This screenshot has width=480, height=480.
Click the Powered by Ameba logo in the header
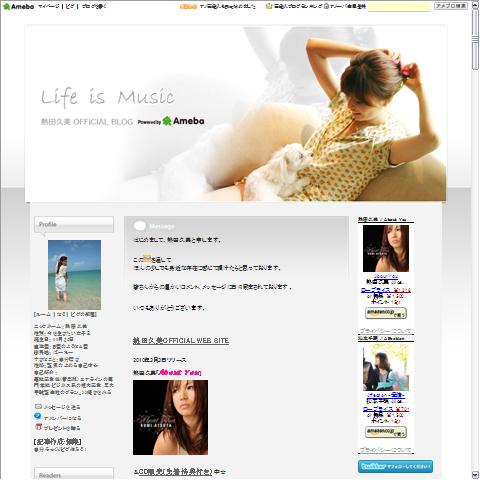tap(171, 121)
